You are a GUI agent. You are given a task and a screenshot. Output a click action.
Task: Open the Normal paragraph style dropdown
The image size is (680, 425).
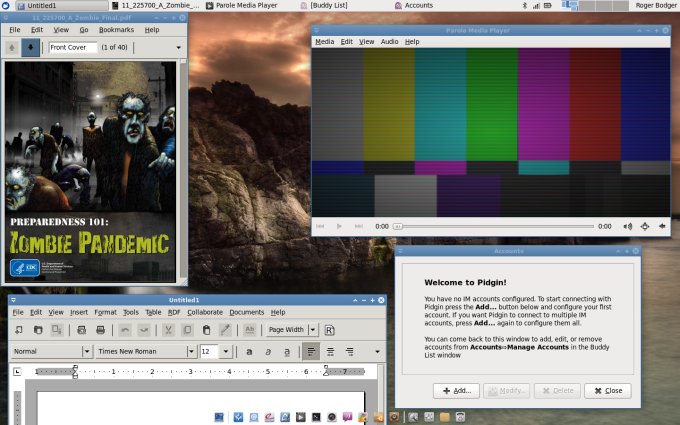click(87, 352)
